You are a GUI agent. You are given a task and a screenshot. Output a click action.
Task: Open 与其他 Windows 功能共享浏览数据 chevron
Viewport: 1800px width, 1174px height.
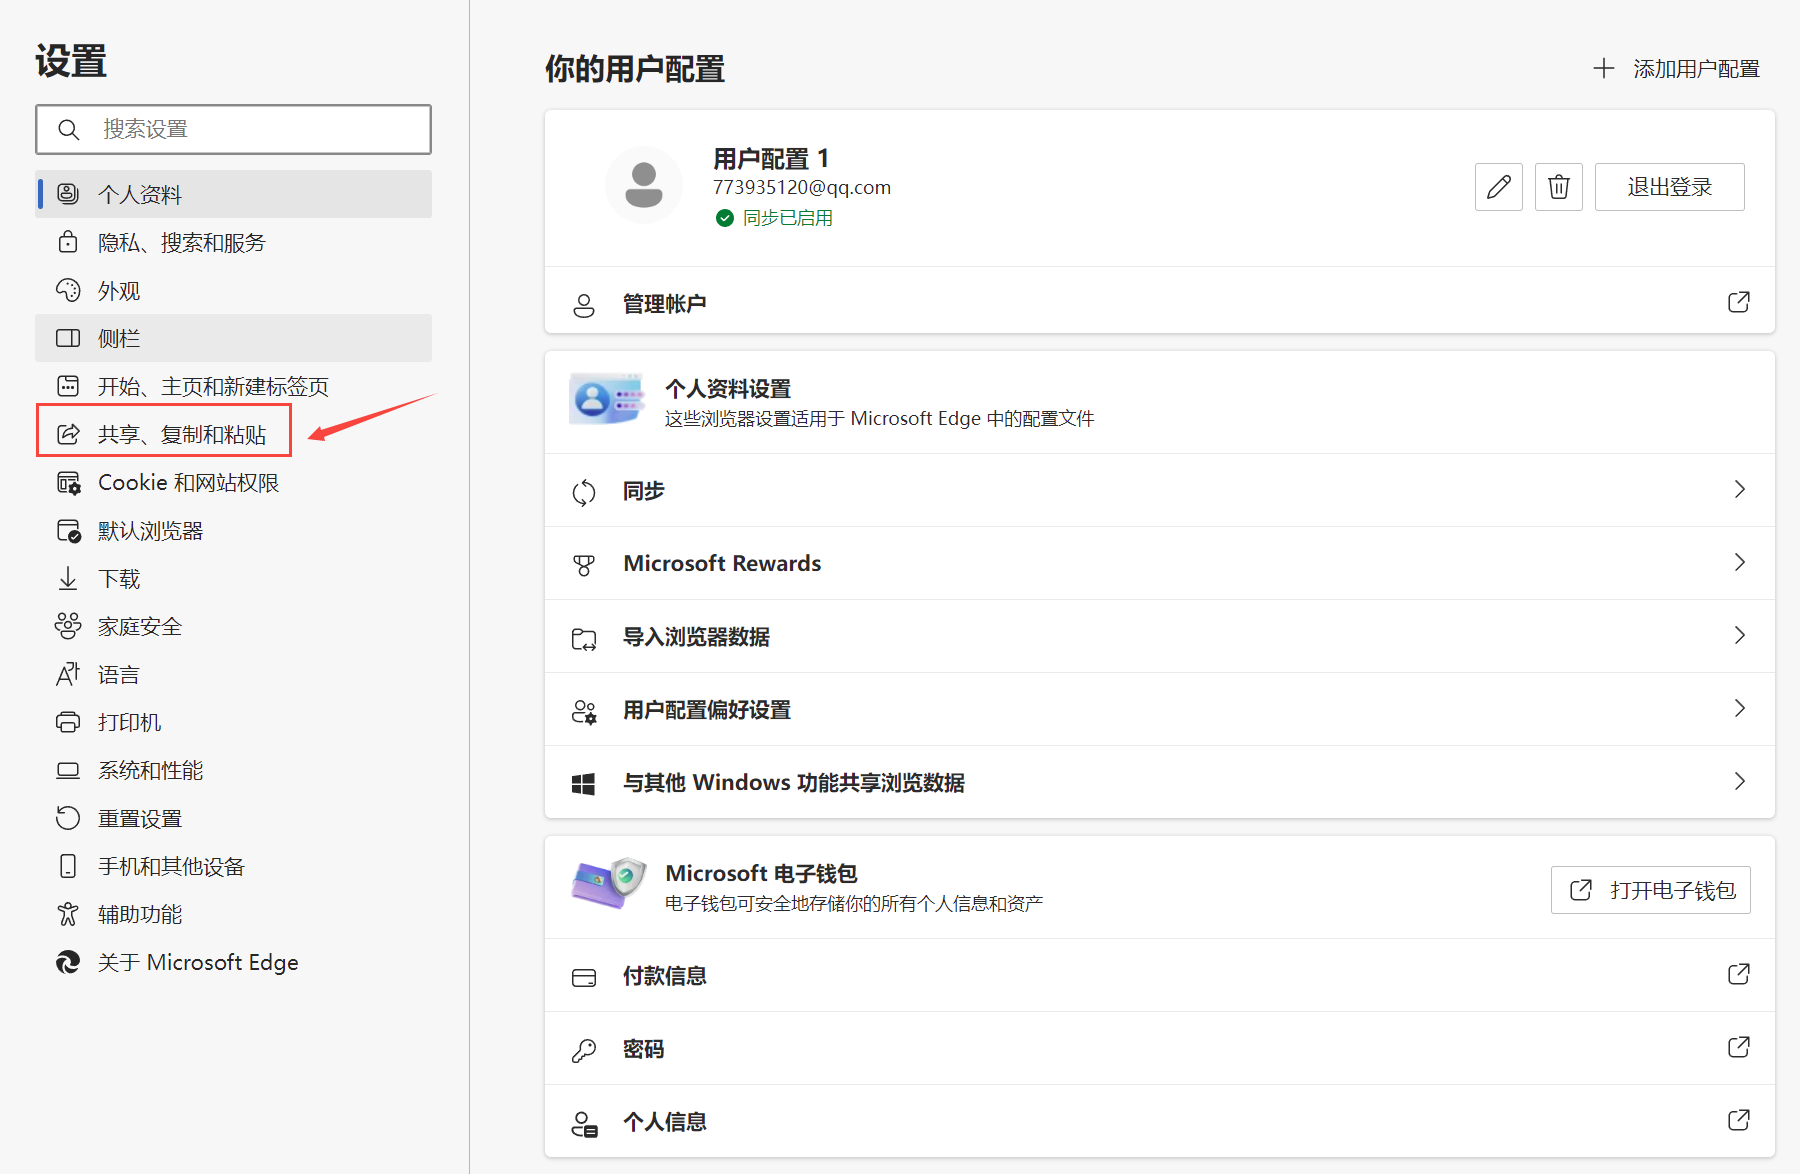pyautogui.click(x=1739, y=781)
